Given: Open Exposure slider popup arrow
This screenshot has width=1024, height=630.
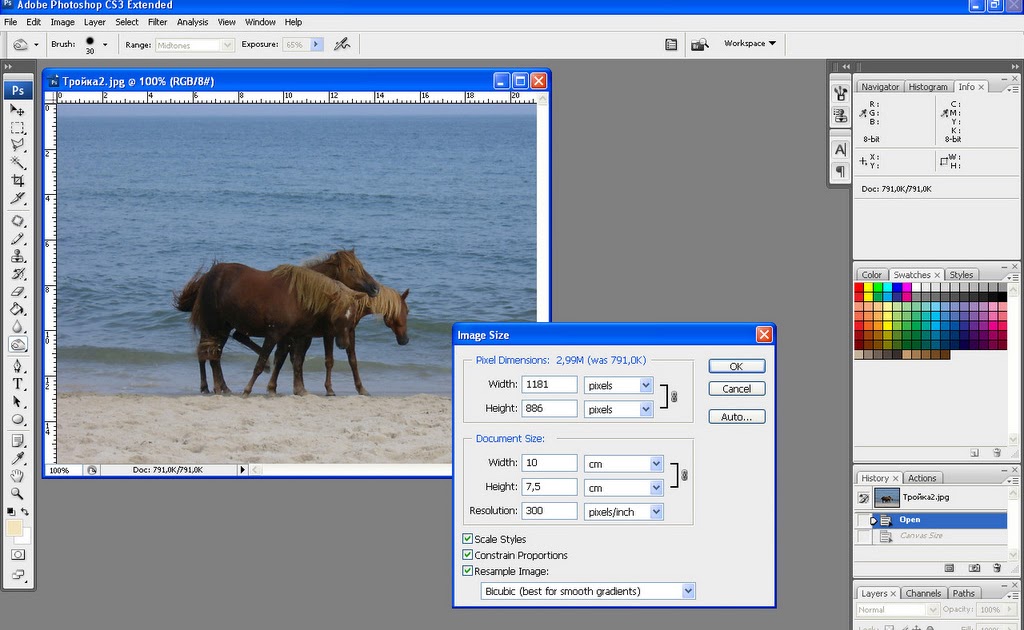Looking at the screenshot, I should point(317,44).
